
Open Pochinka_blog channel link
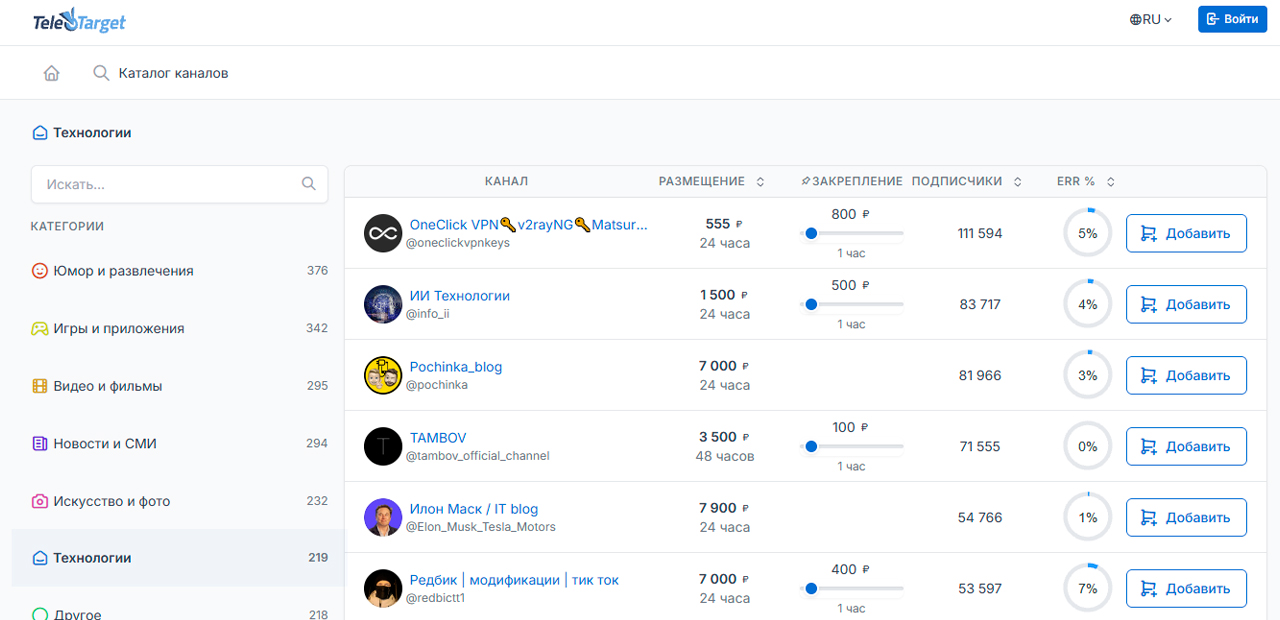point(456,367)
